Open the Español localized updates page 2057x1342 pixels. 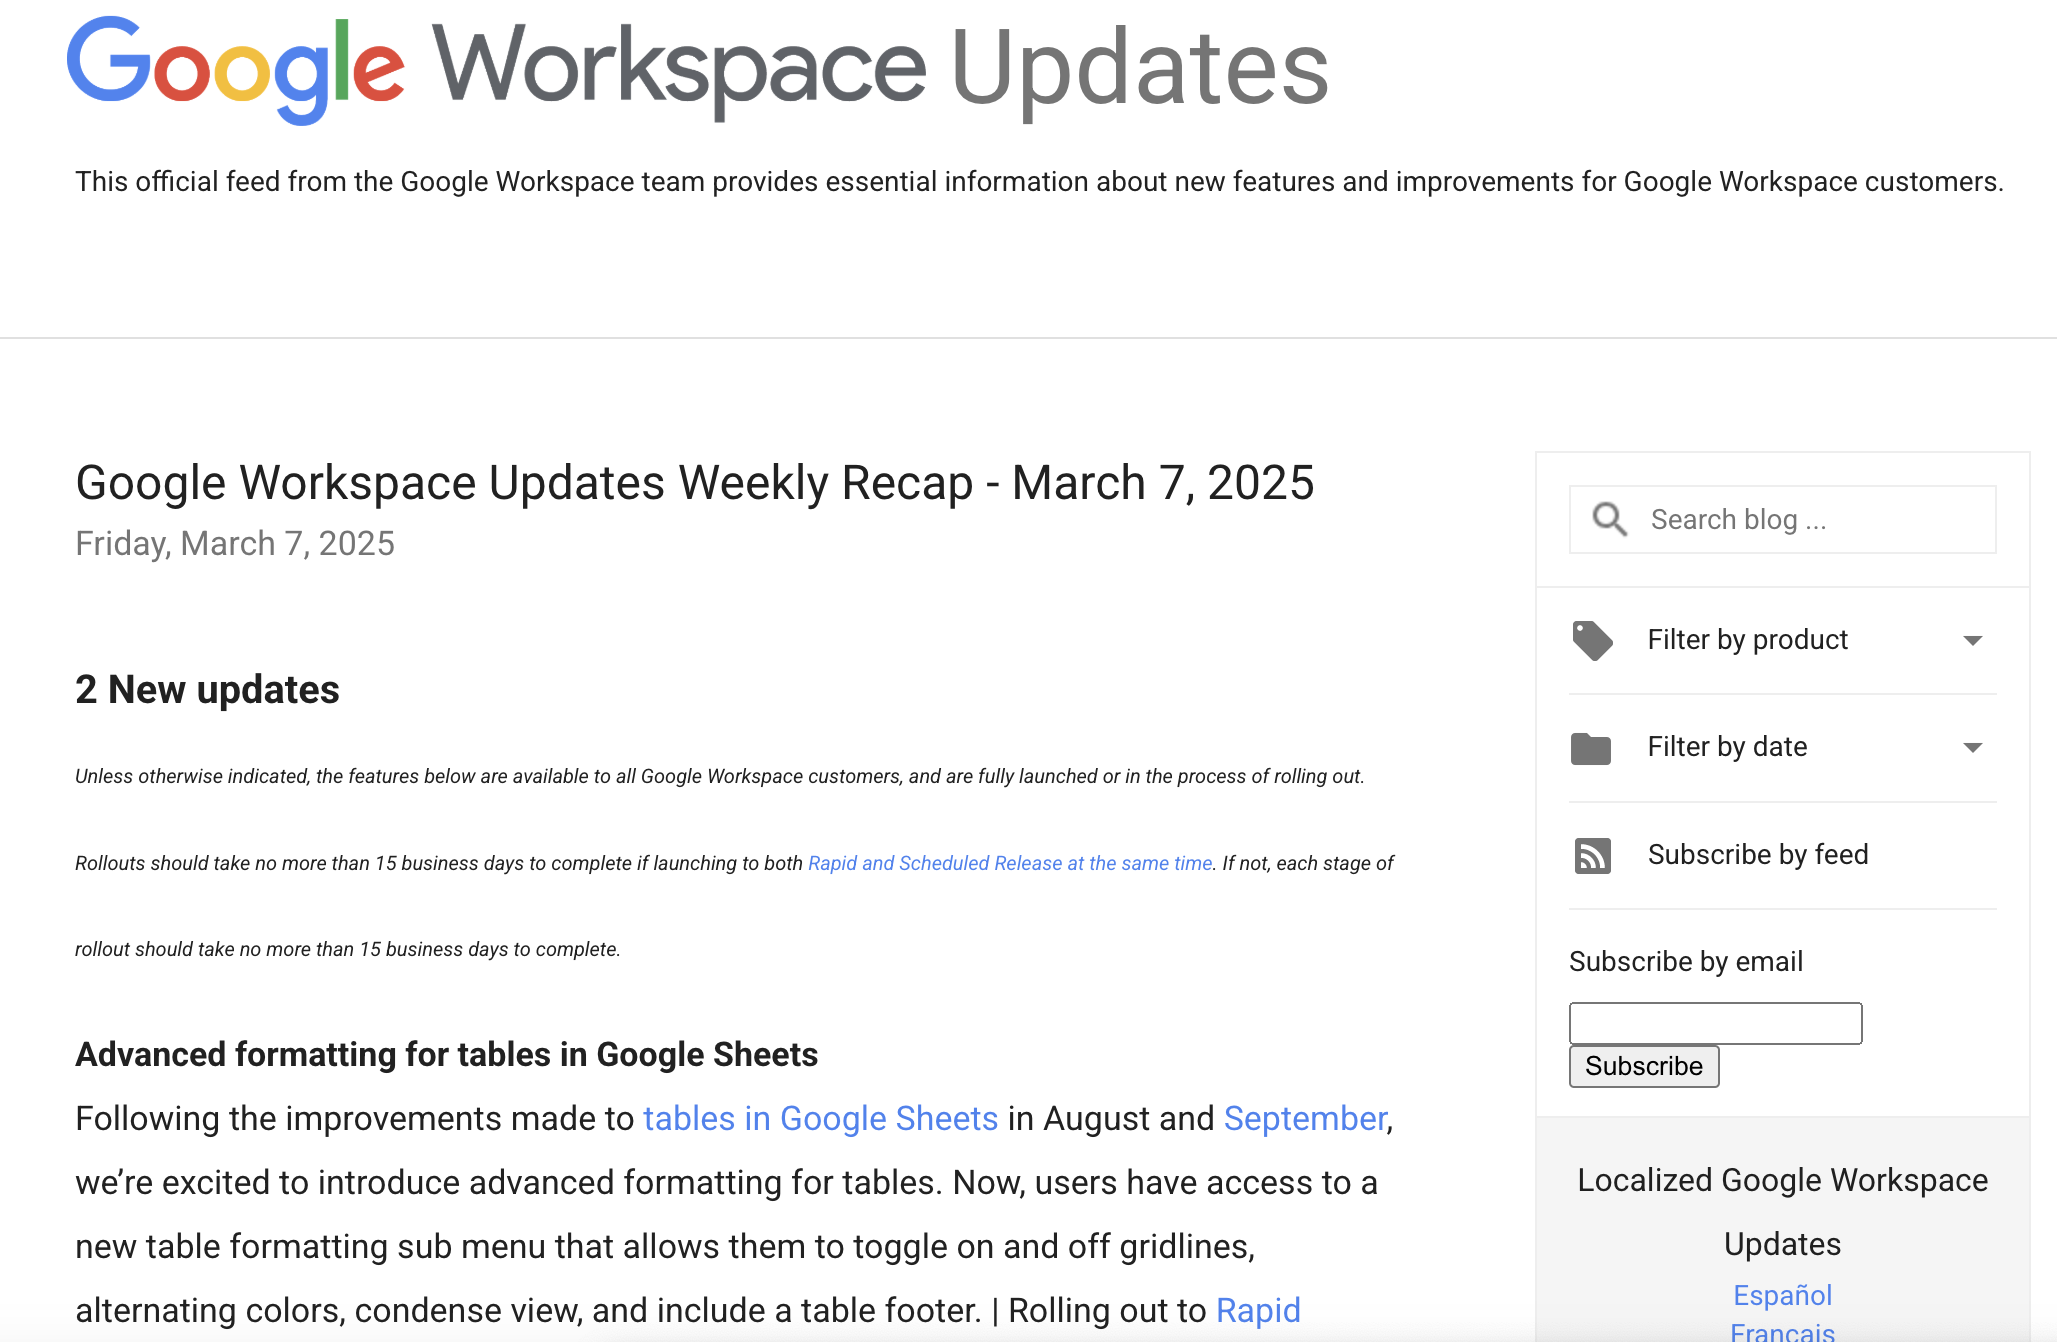tap(1782, 1295)
